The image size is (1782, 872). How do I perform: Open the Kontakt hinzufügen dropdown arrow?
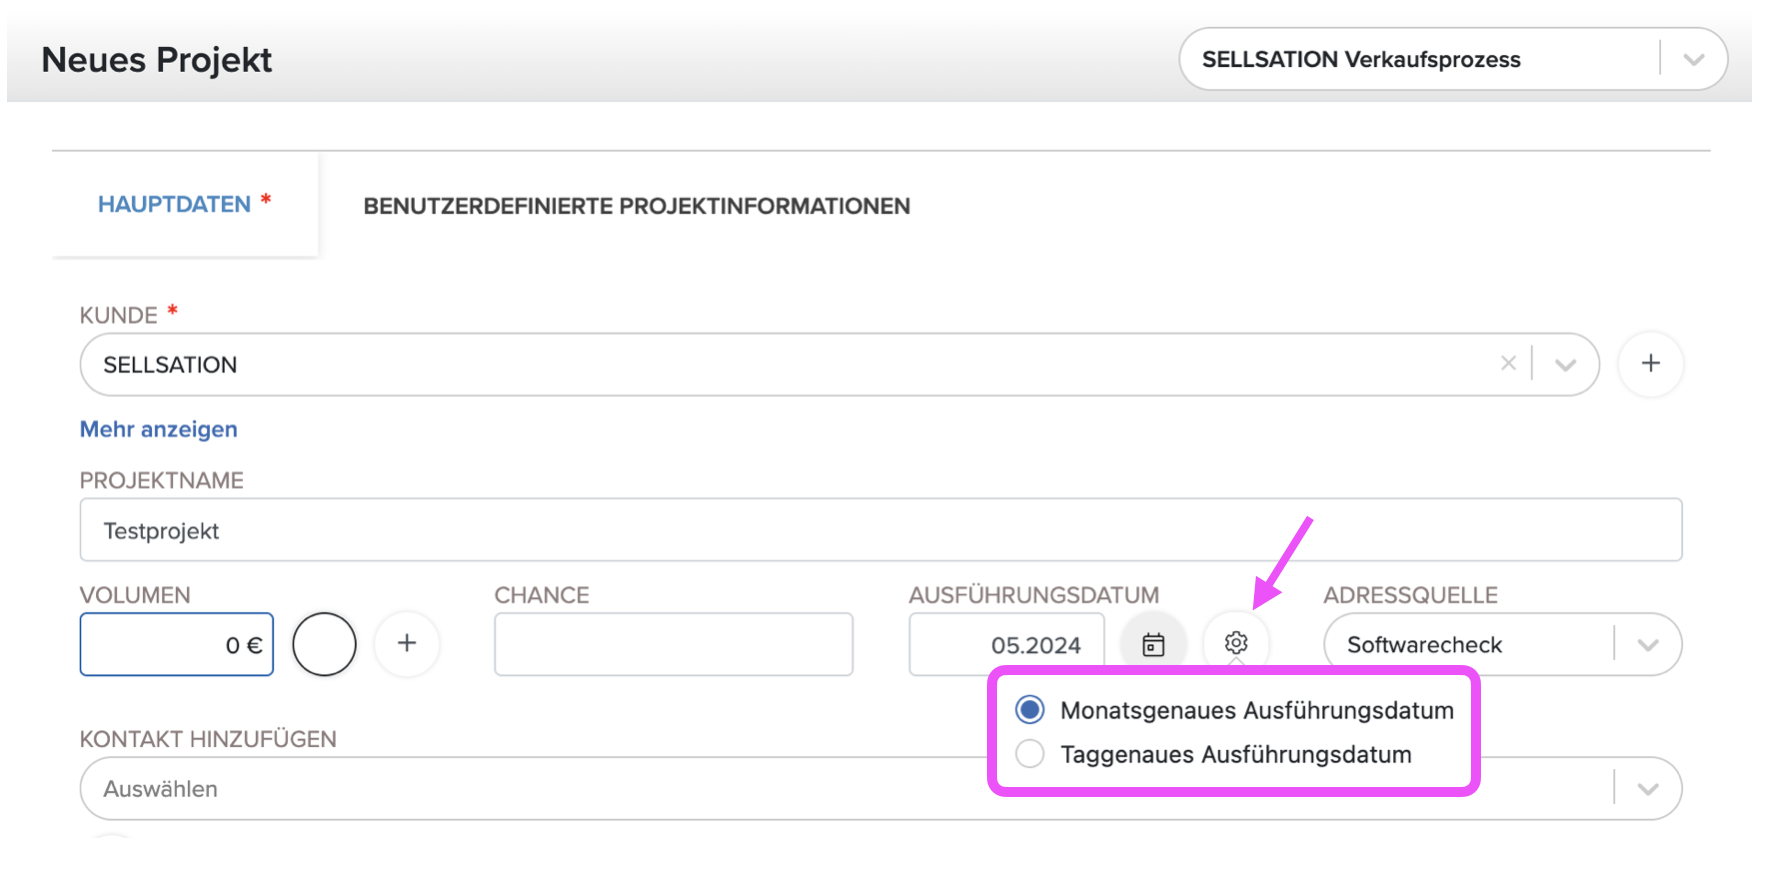point(1648,789)
